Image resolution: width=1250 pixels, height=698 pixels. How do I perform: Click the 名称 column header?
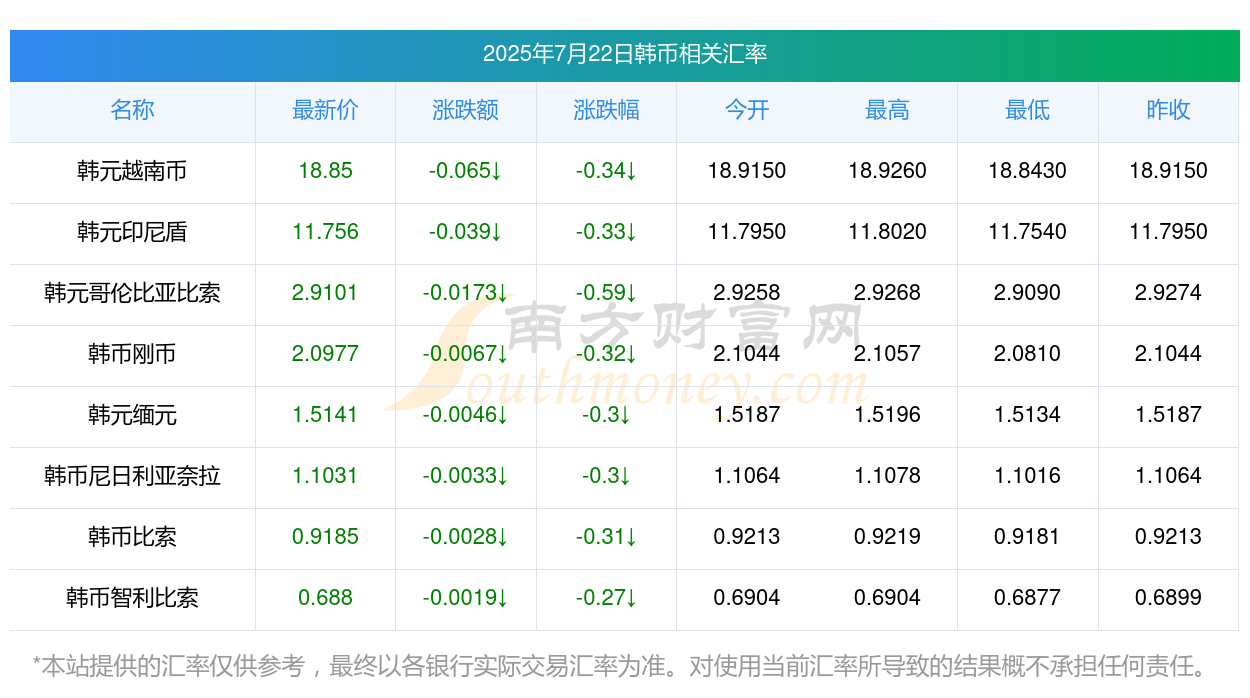coord(132,110)
